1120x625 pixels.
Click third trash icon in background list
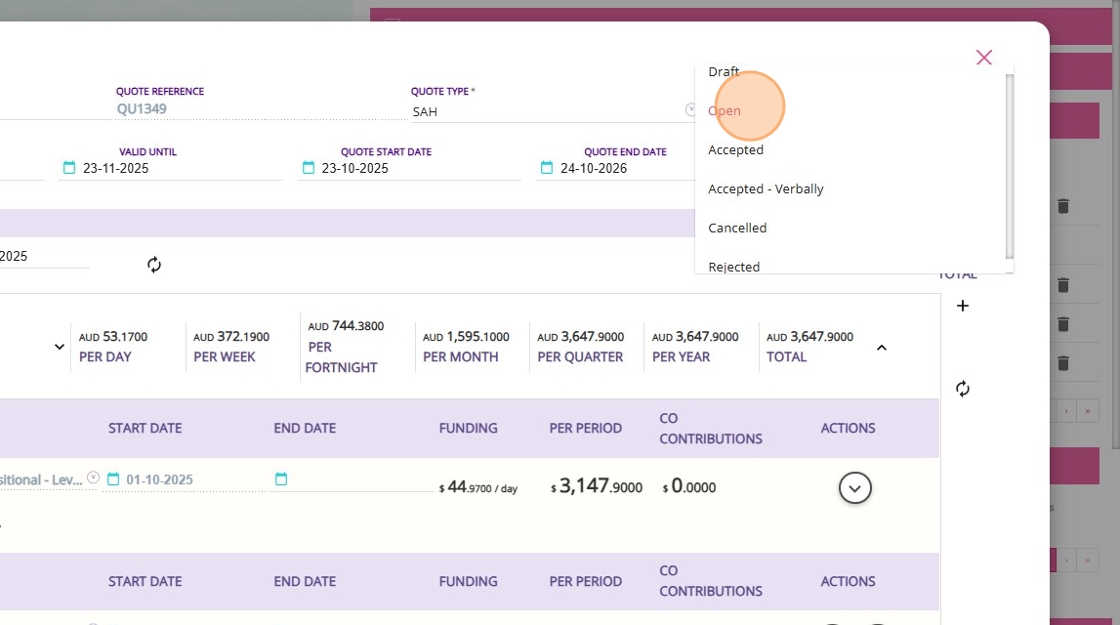pyautogui.click(x=1063, y=324)
